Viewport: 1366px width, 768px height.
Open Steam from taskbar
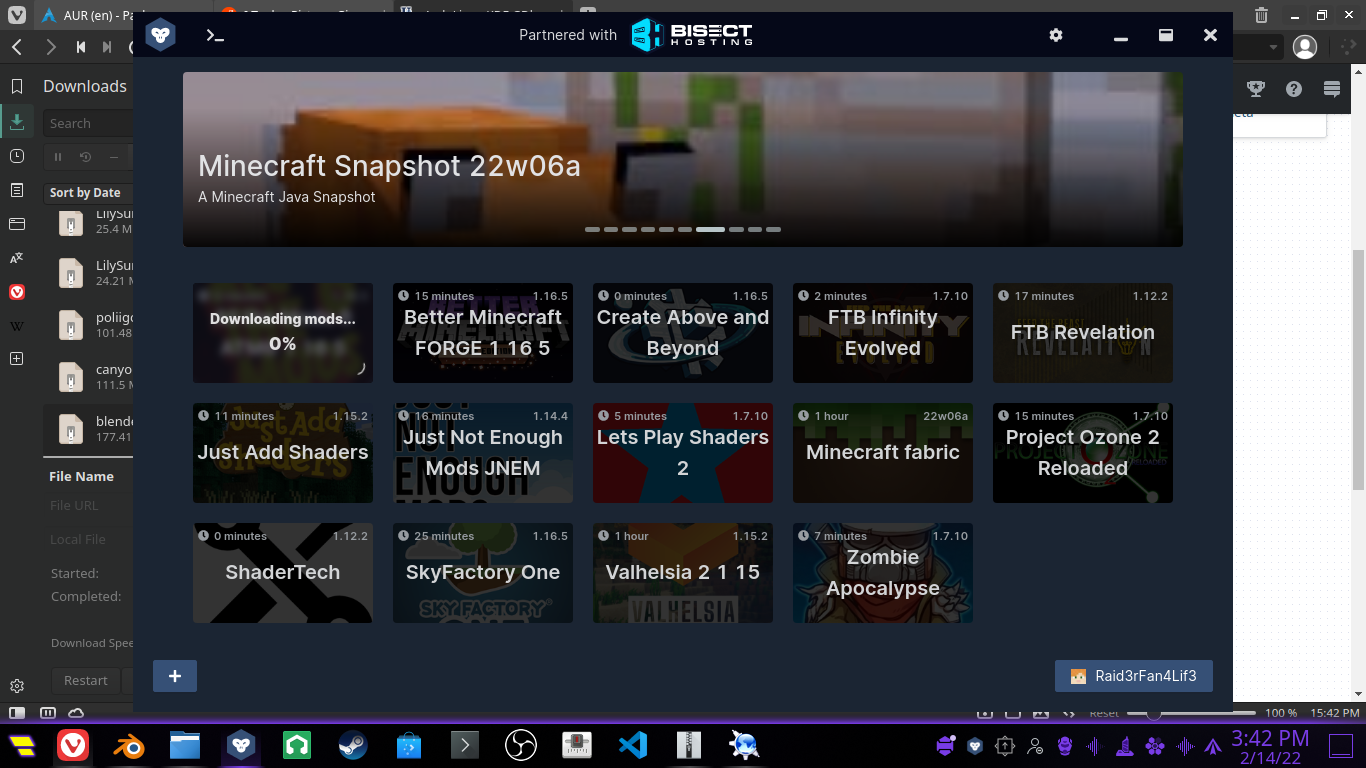pos(352,745)
